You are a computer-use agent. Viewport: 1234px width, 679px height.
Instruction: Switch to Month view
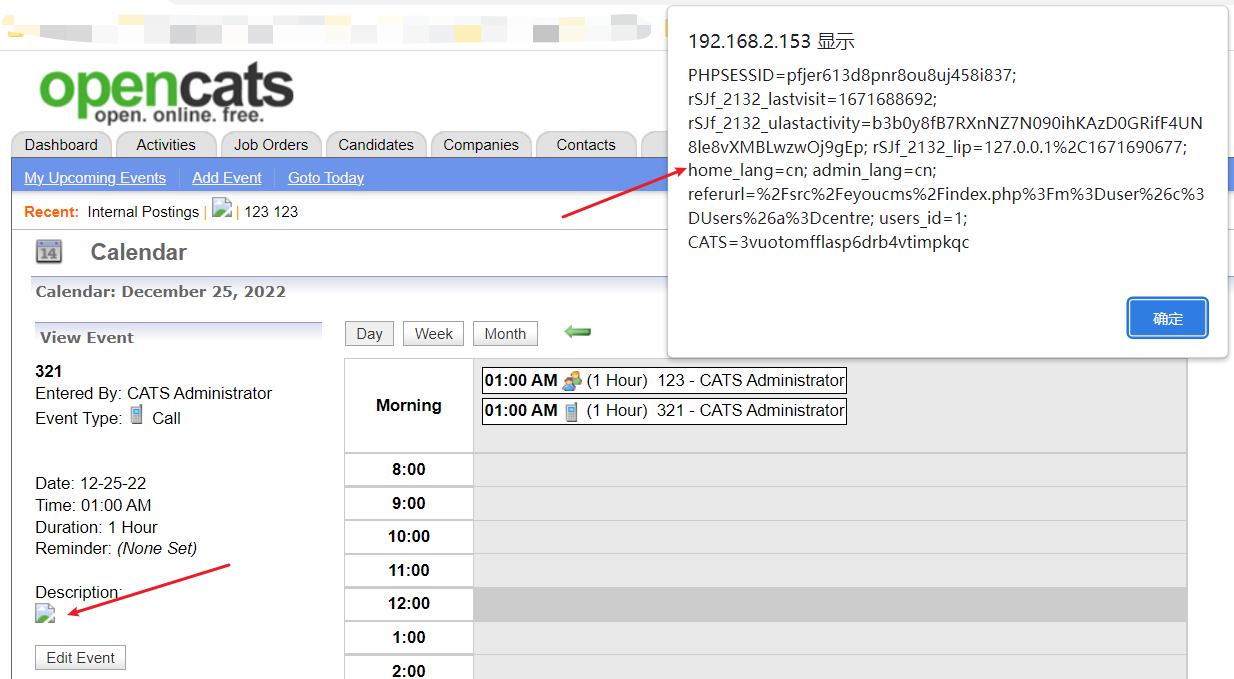tap(505, 334)
